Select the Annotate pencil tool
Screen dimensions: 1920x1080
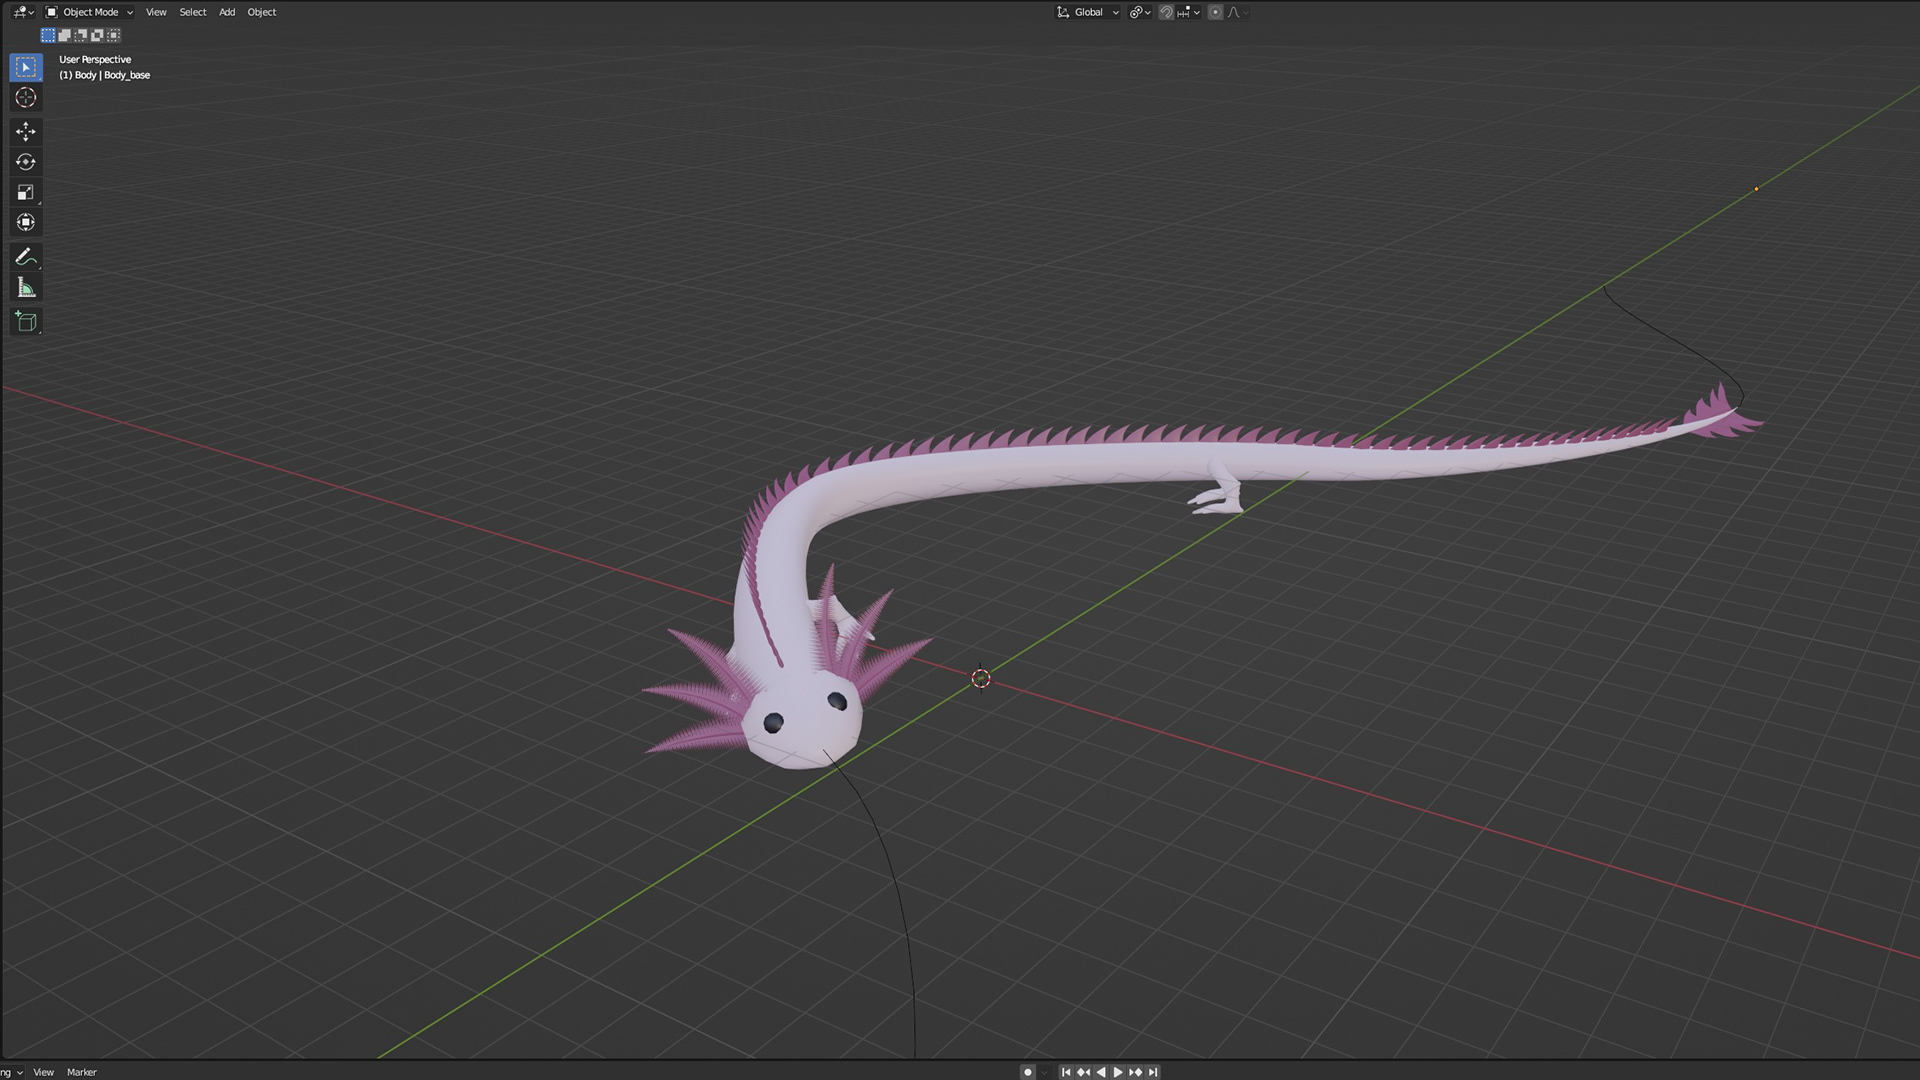(26, 257)
